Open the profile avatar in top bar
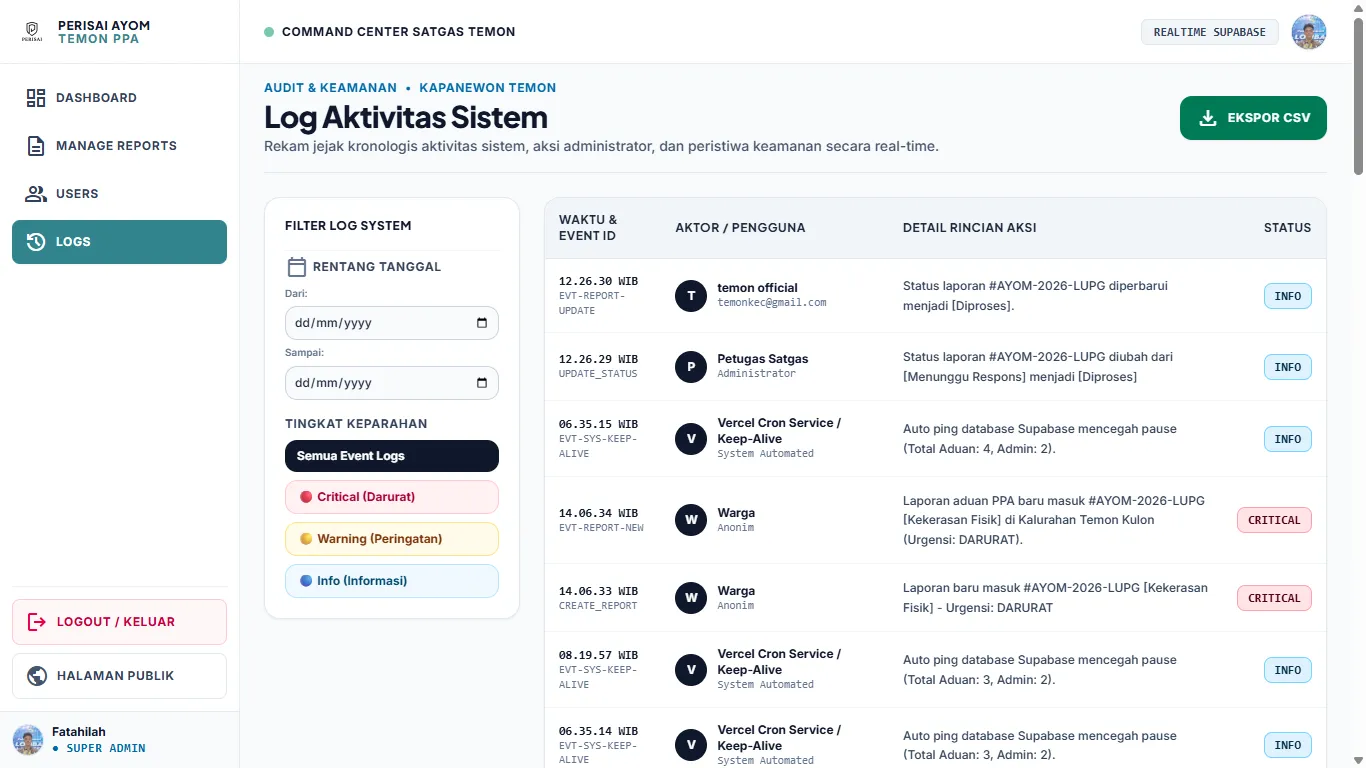Screen dimensions: 1366x768 click(1309, 32)
